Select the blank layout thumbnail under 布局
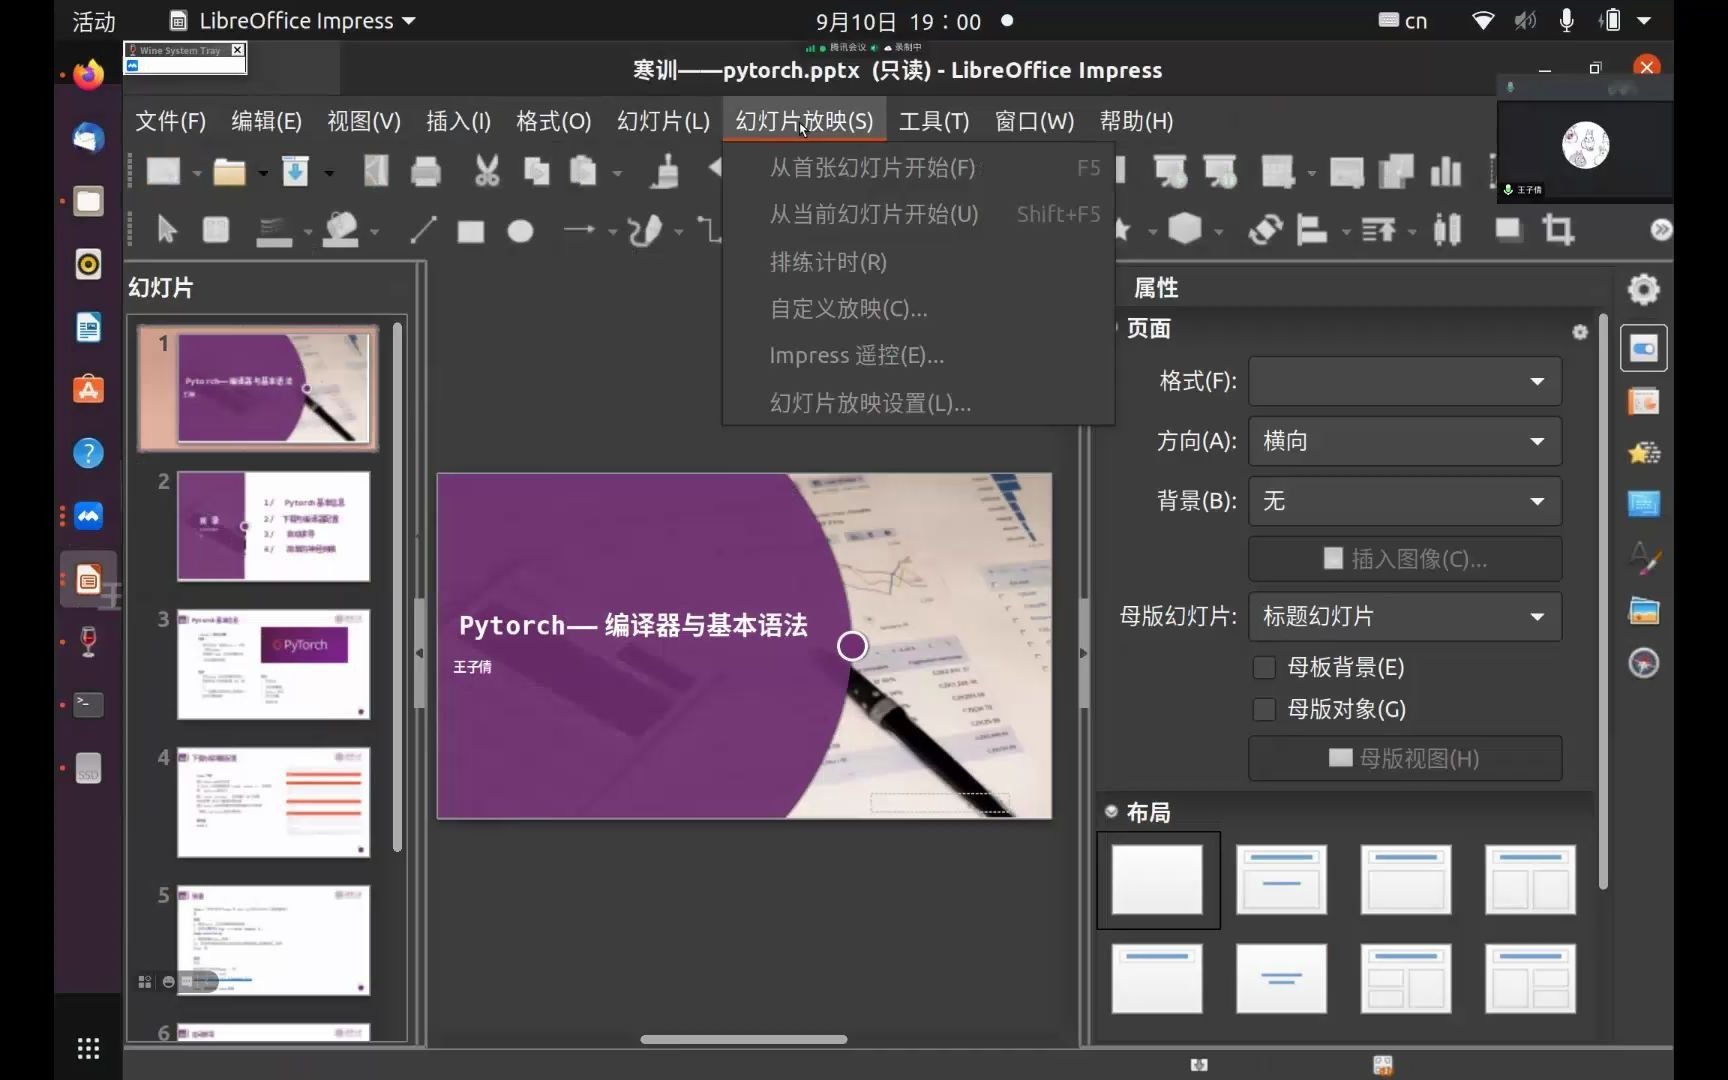1728x1080 pixels. [x=1157, y=880]
